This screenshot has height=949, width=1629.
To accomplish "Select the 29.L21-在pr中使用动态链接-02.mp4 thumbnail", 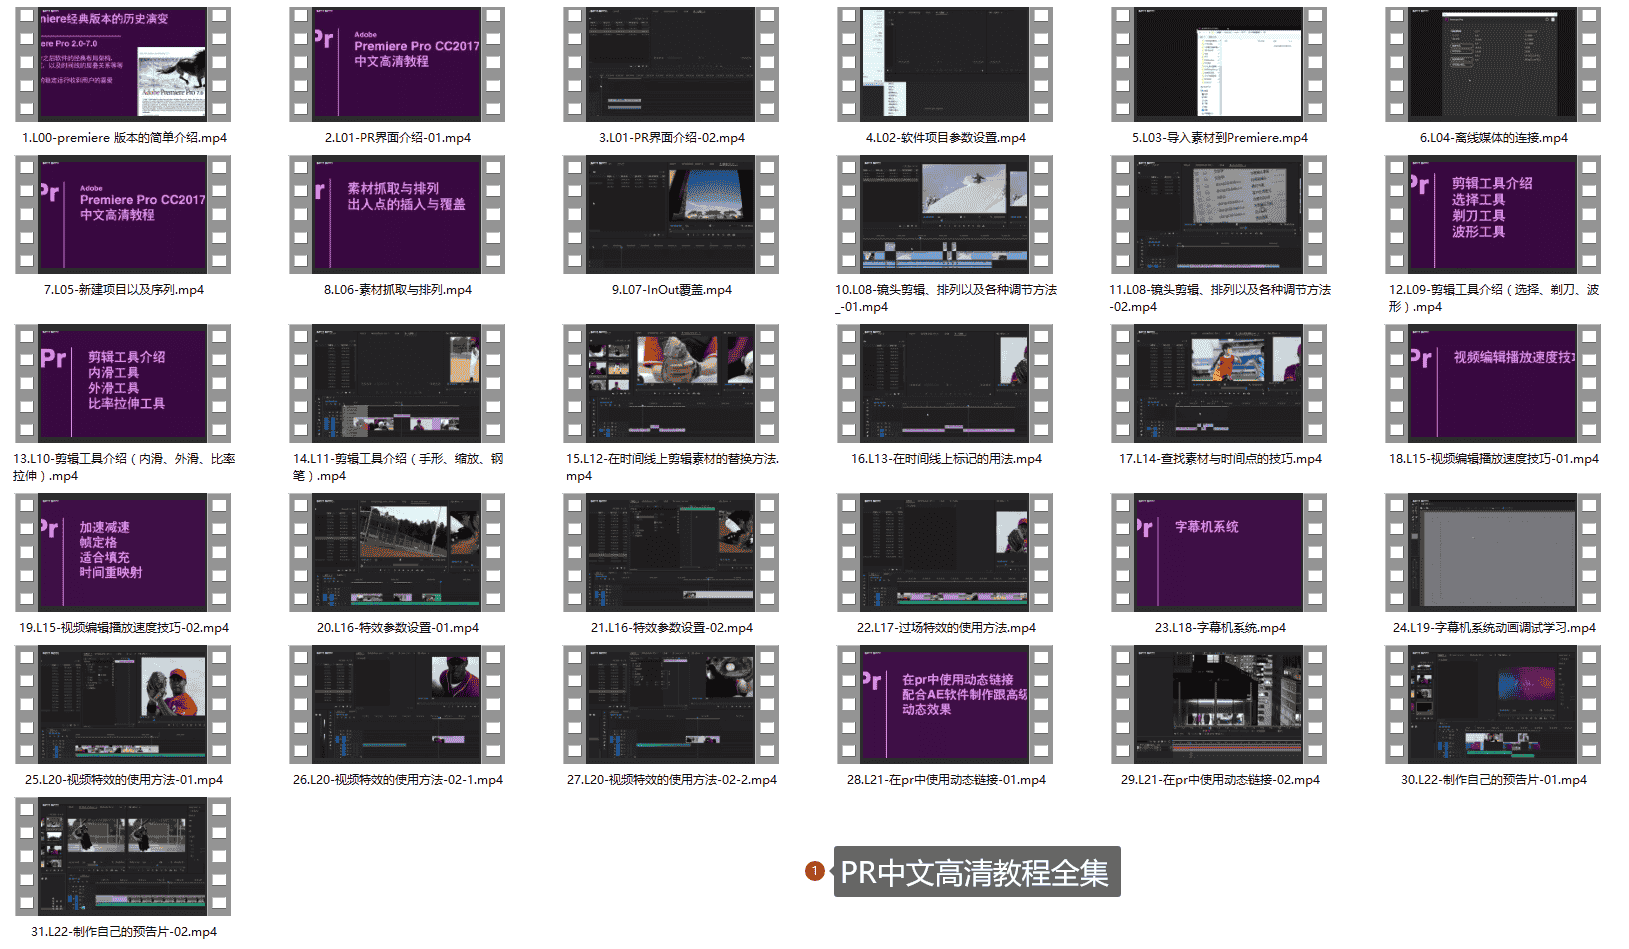I will (x=1219, y=704).
